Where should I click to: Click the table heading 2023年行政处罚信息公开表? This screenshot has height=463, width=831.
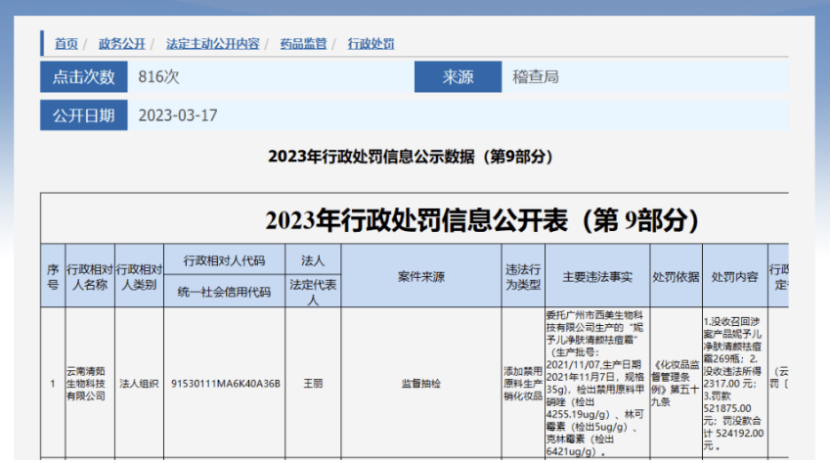click(482, 220)
